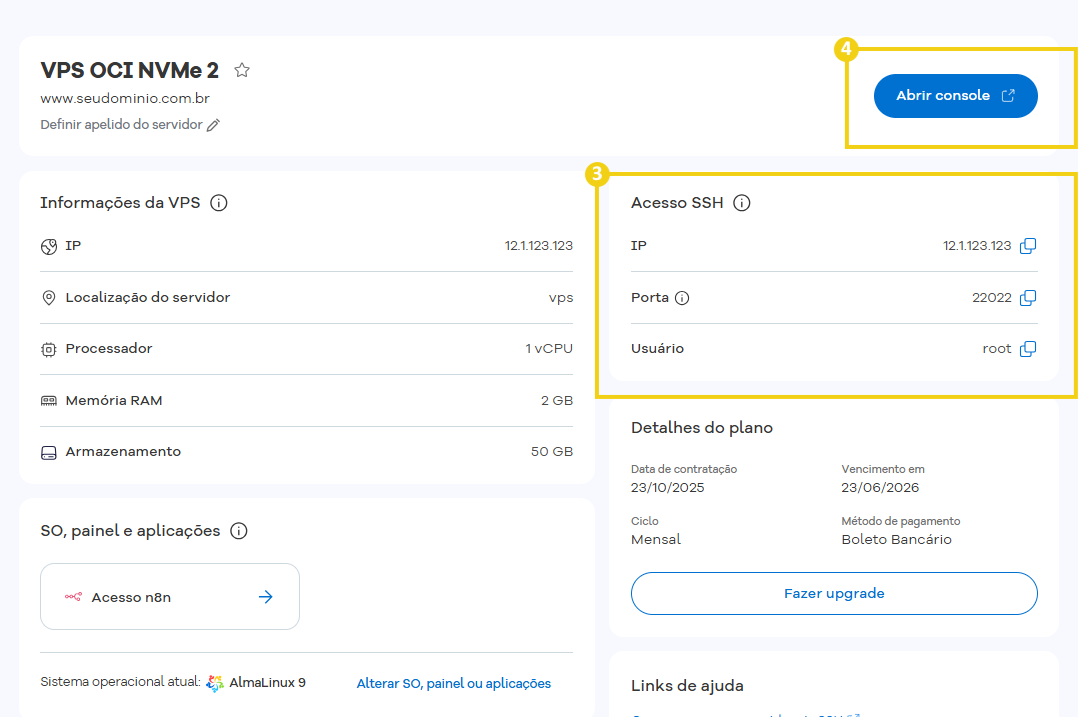This screenshot has height=717, width=1078.
Task: Click the Links de ajuda heading
Action: coord(688,685)
